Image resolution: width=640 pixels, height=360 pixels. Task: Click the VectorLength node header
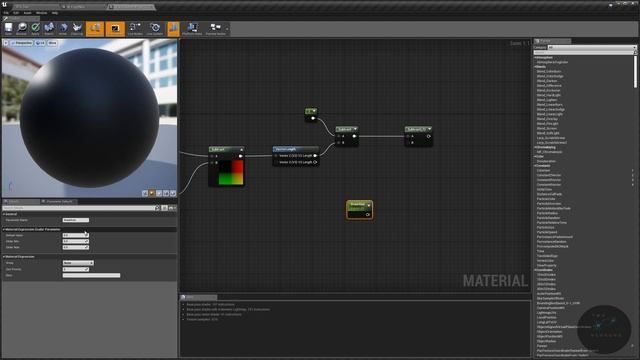tap(296, 149)
